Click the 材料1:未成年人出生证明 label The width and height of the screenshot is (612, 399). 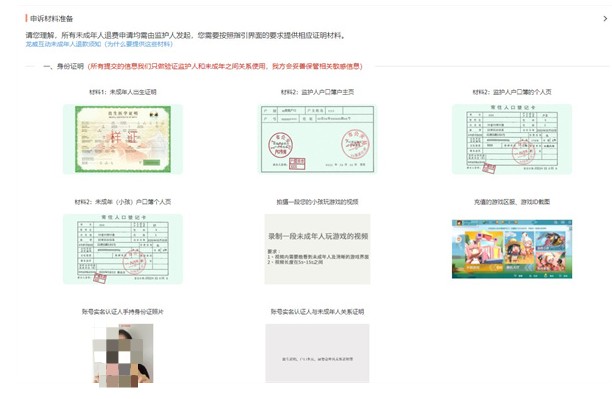pos(123,92)
